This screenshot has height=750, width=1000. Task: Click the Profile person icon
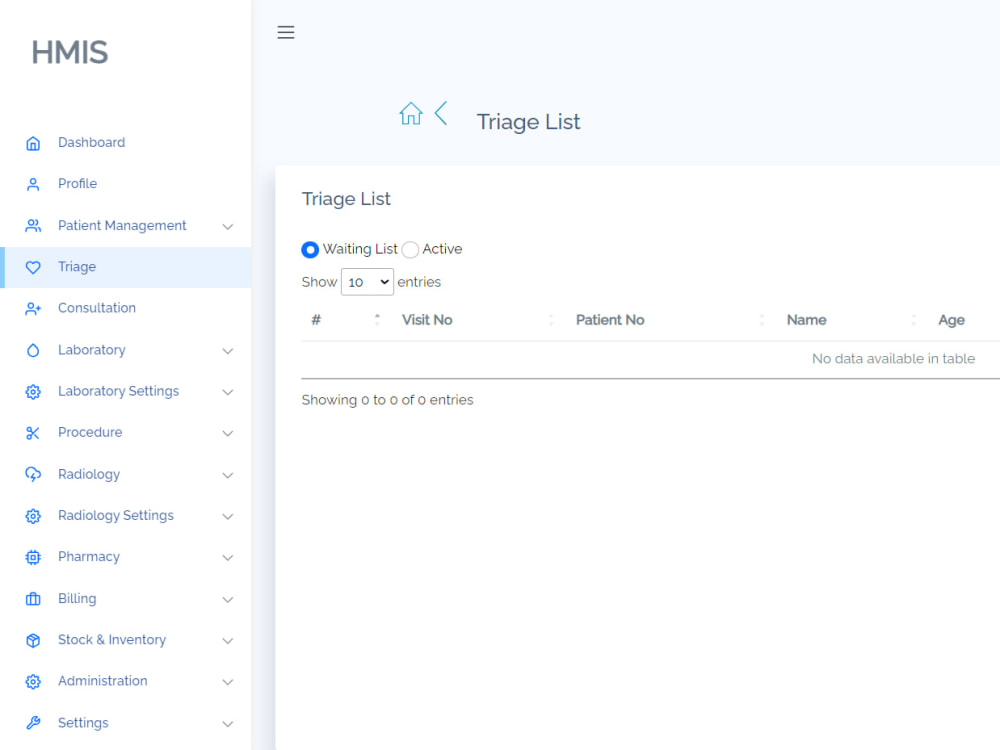tap(33, 184)
